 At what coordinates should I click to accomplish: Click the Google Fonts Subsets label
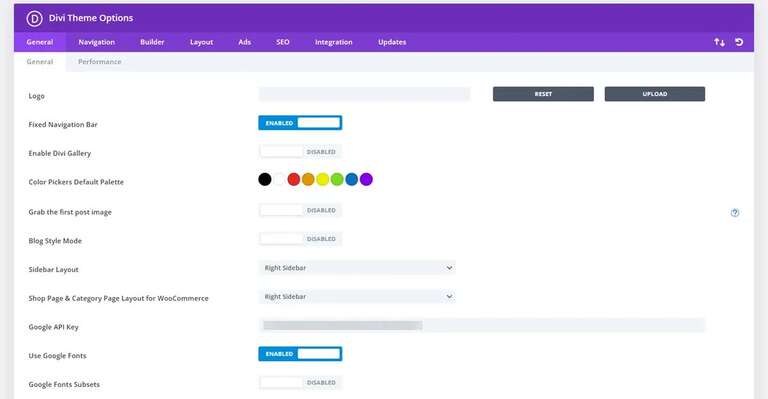[64, 384]
